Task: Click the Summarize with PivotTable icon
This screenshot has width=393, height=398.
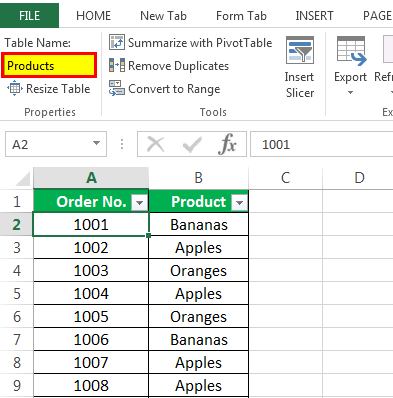Action: (117, 42)
